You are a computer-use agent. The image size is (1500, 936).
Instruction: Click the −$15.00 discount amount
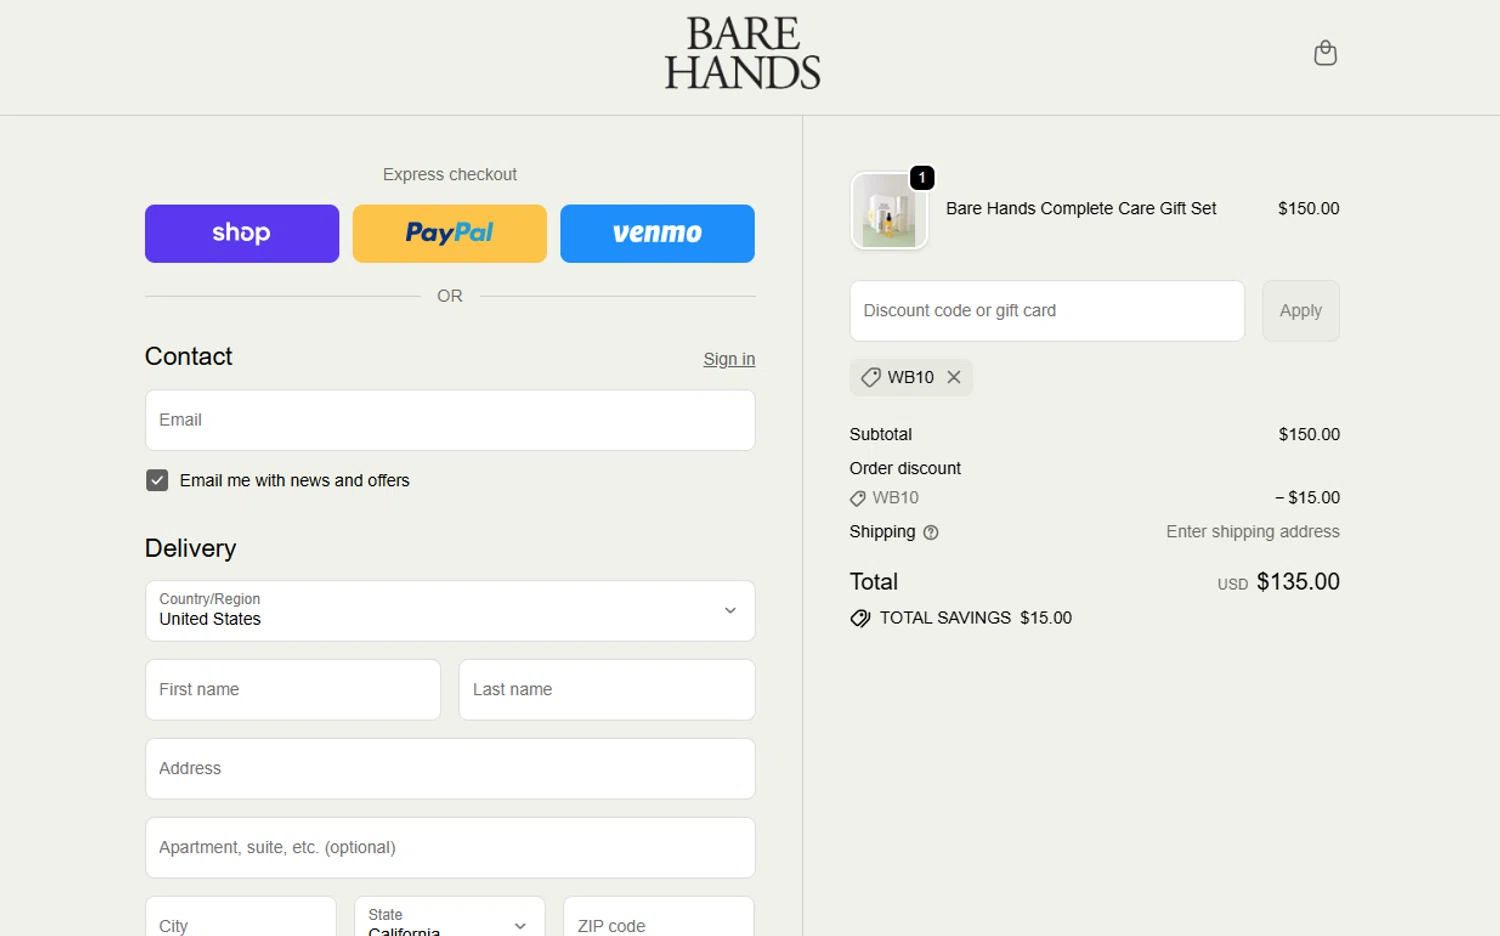pyautogui.click(x=1307, y=498)
